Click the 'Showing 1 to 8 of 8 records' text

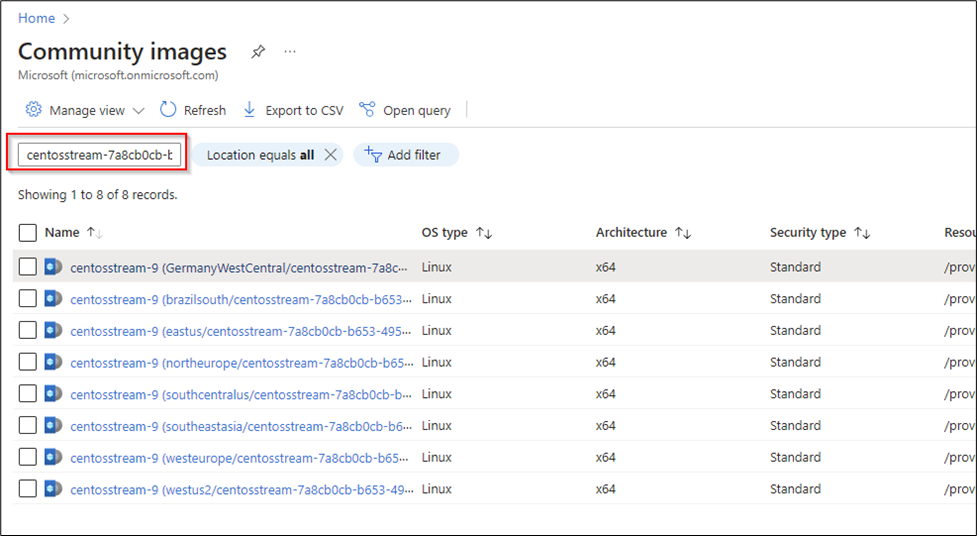[97, 195]
